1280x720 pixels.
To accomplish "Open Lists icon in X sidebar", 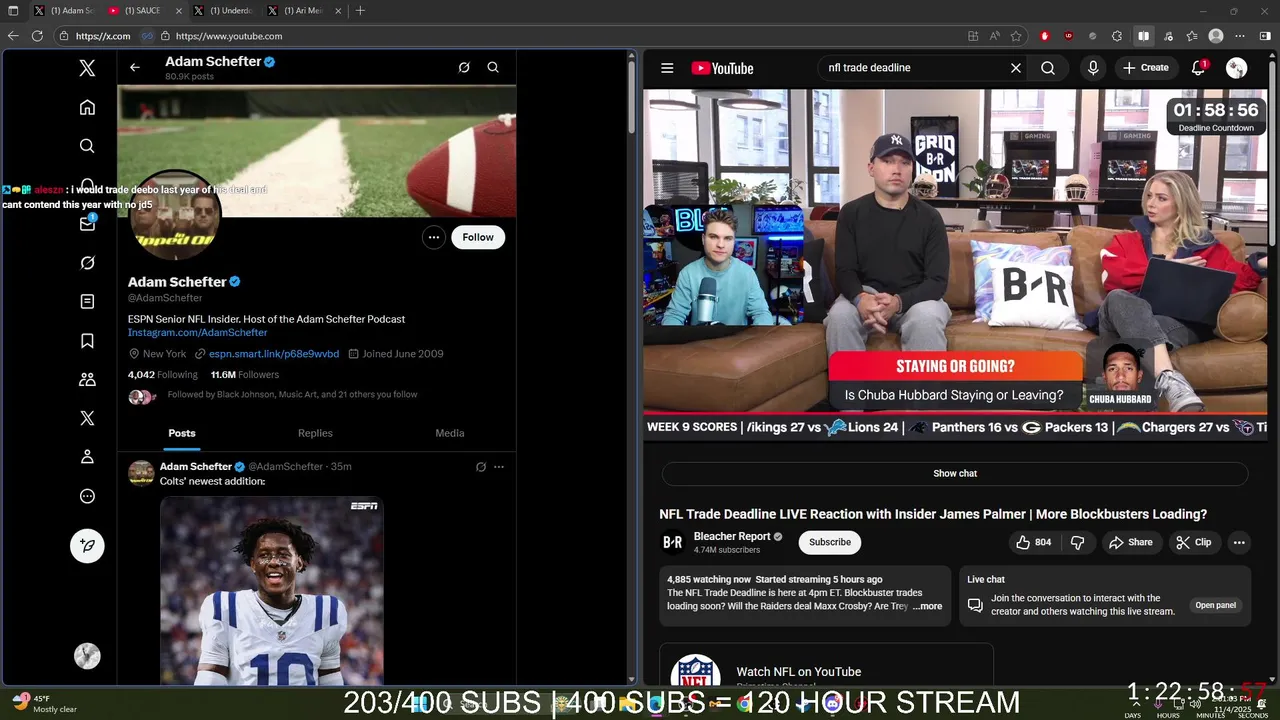I will click(87, 302).
